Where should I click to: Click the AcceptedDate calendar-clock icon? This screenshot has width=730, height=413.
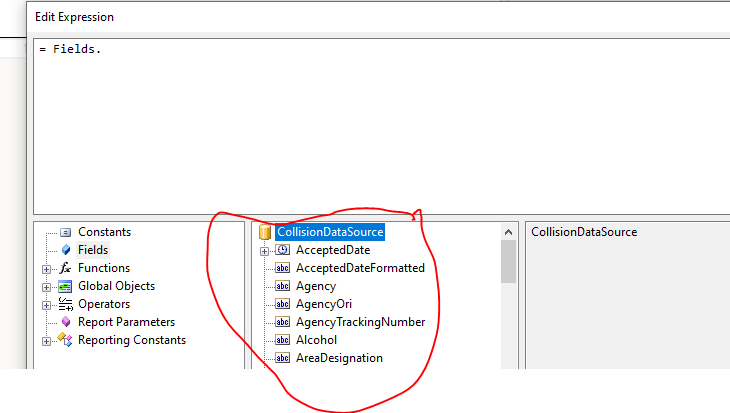click(283, 250)
